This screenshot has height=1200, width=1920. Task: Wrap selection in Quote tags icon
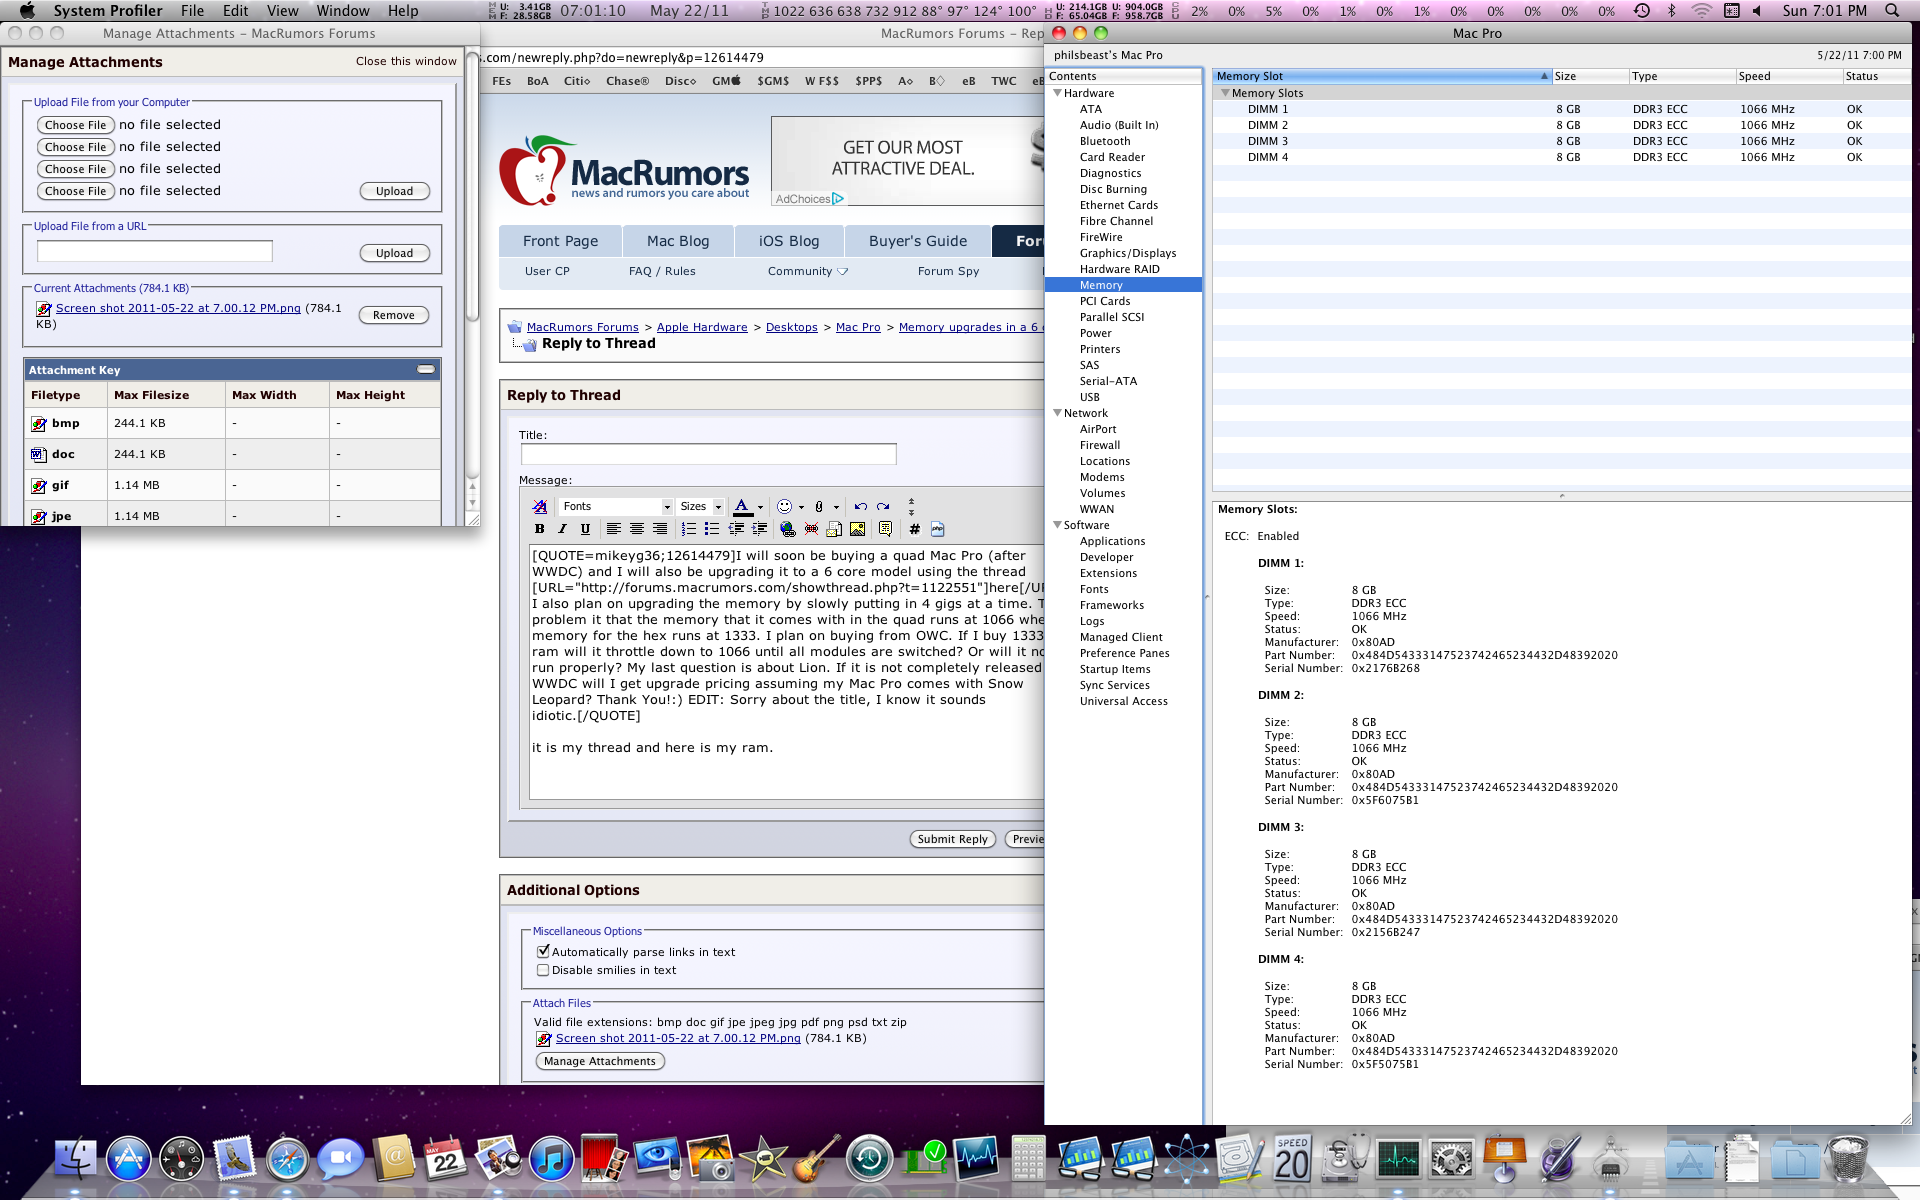pos(885,529)
